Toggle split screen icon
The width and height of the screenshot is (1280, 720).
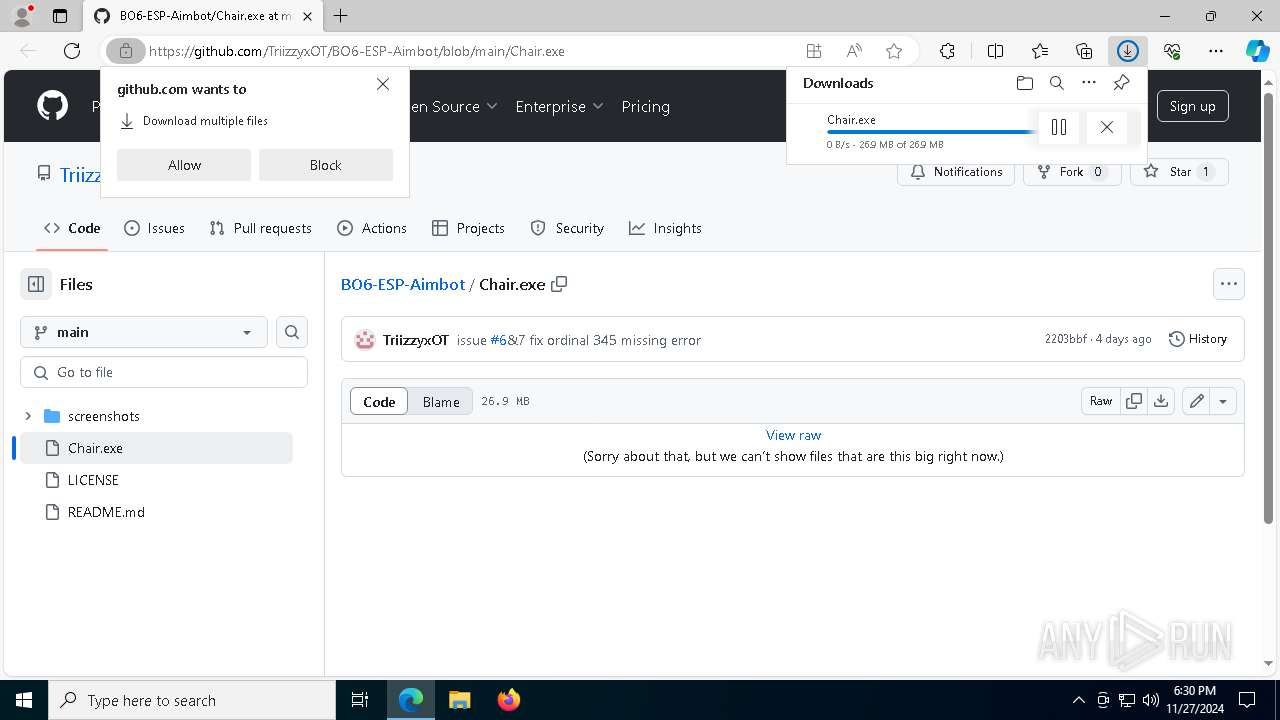coord(995,51)
